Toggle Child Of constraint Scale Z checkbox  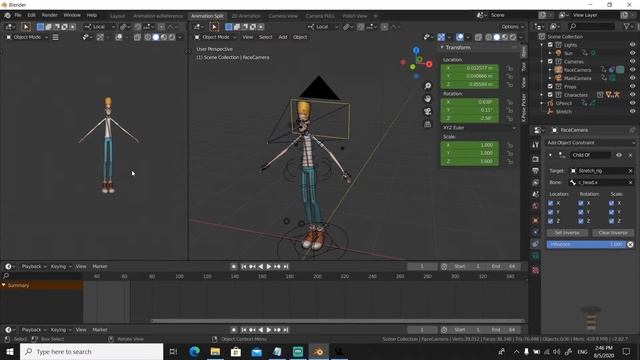pos(611,221)
